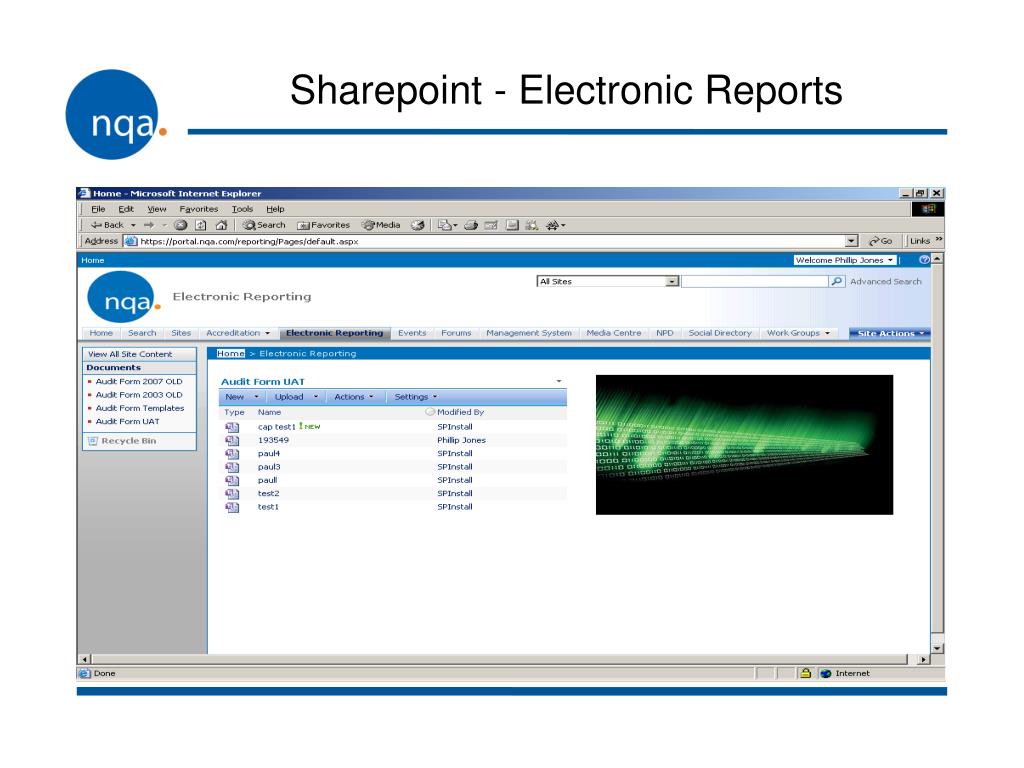Open Audit Form Templates library

click(140, 408)
